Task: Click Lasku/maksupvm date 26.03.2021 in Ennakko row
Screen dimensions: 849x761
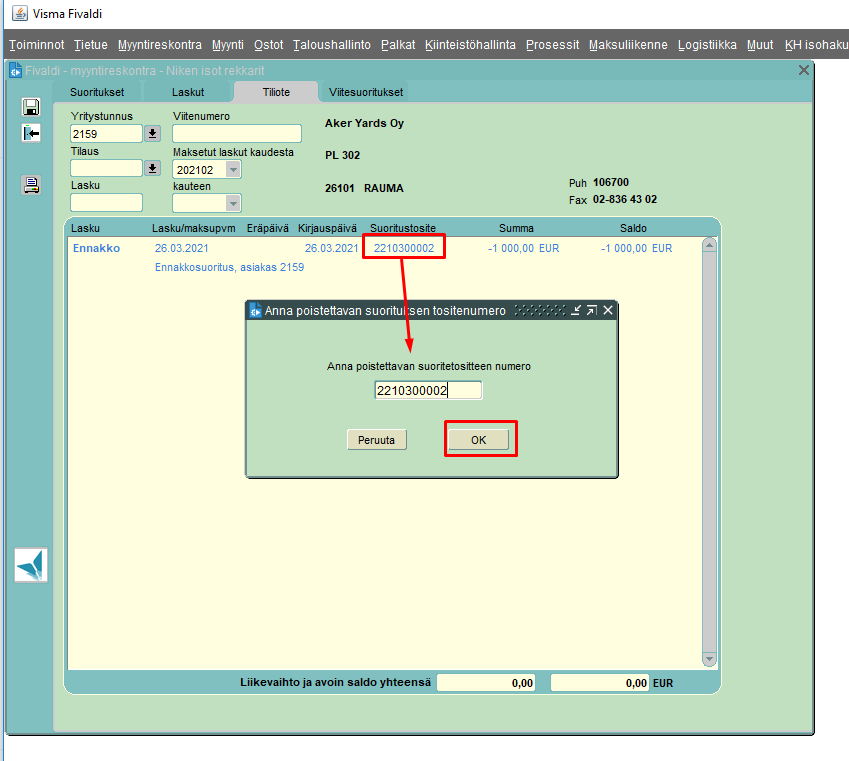Action: (x=181, y=248)
